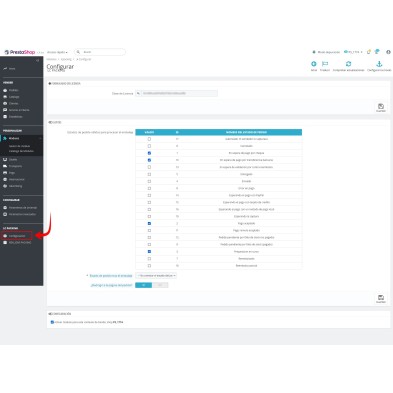Image resolution: width=393 pixels, height=393 pixels.
Task: Click the Save icon in the license panel
Action: click(x=381, y=107)
